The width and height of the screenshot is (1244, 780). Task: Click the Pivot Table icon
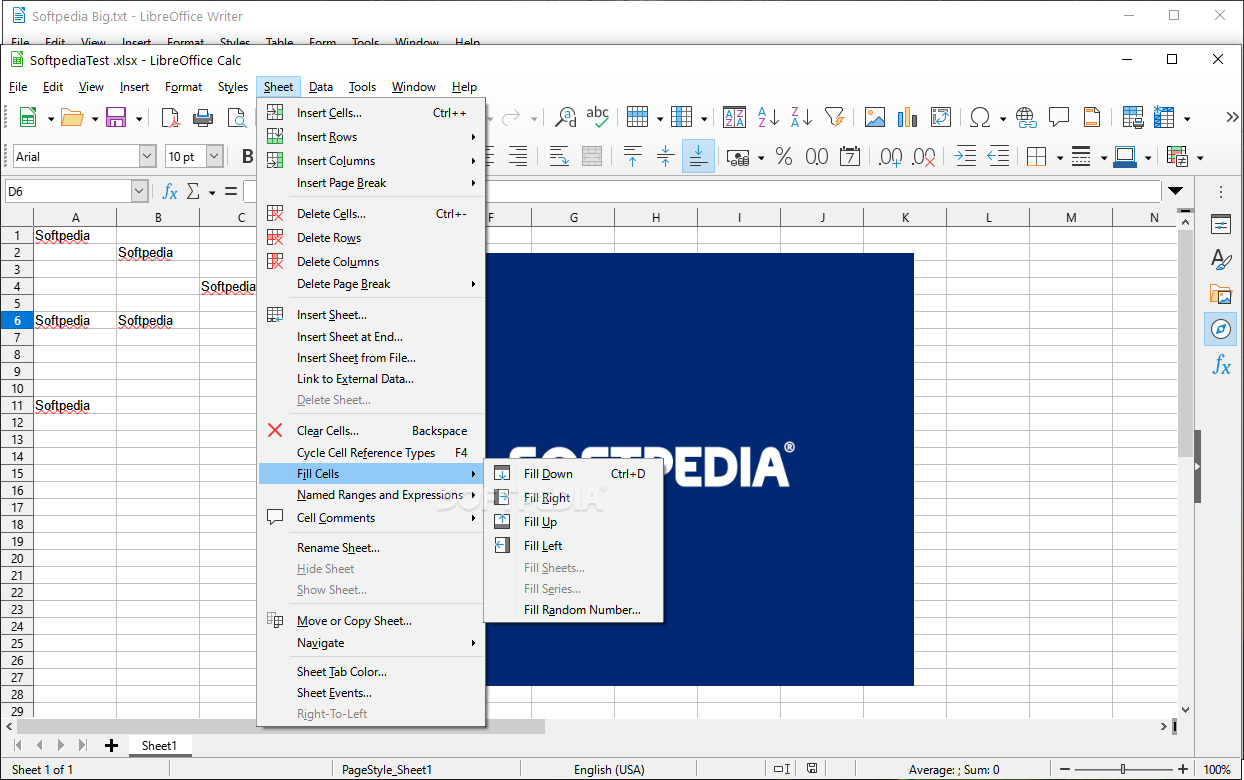tap(941, 118)
